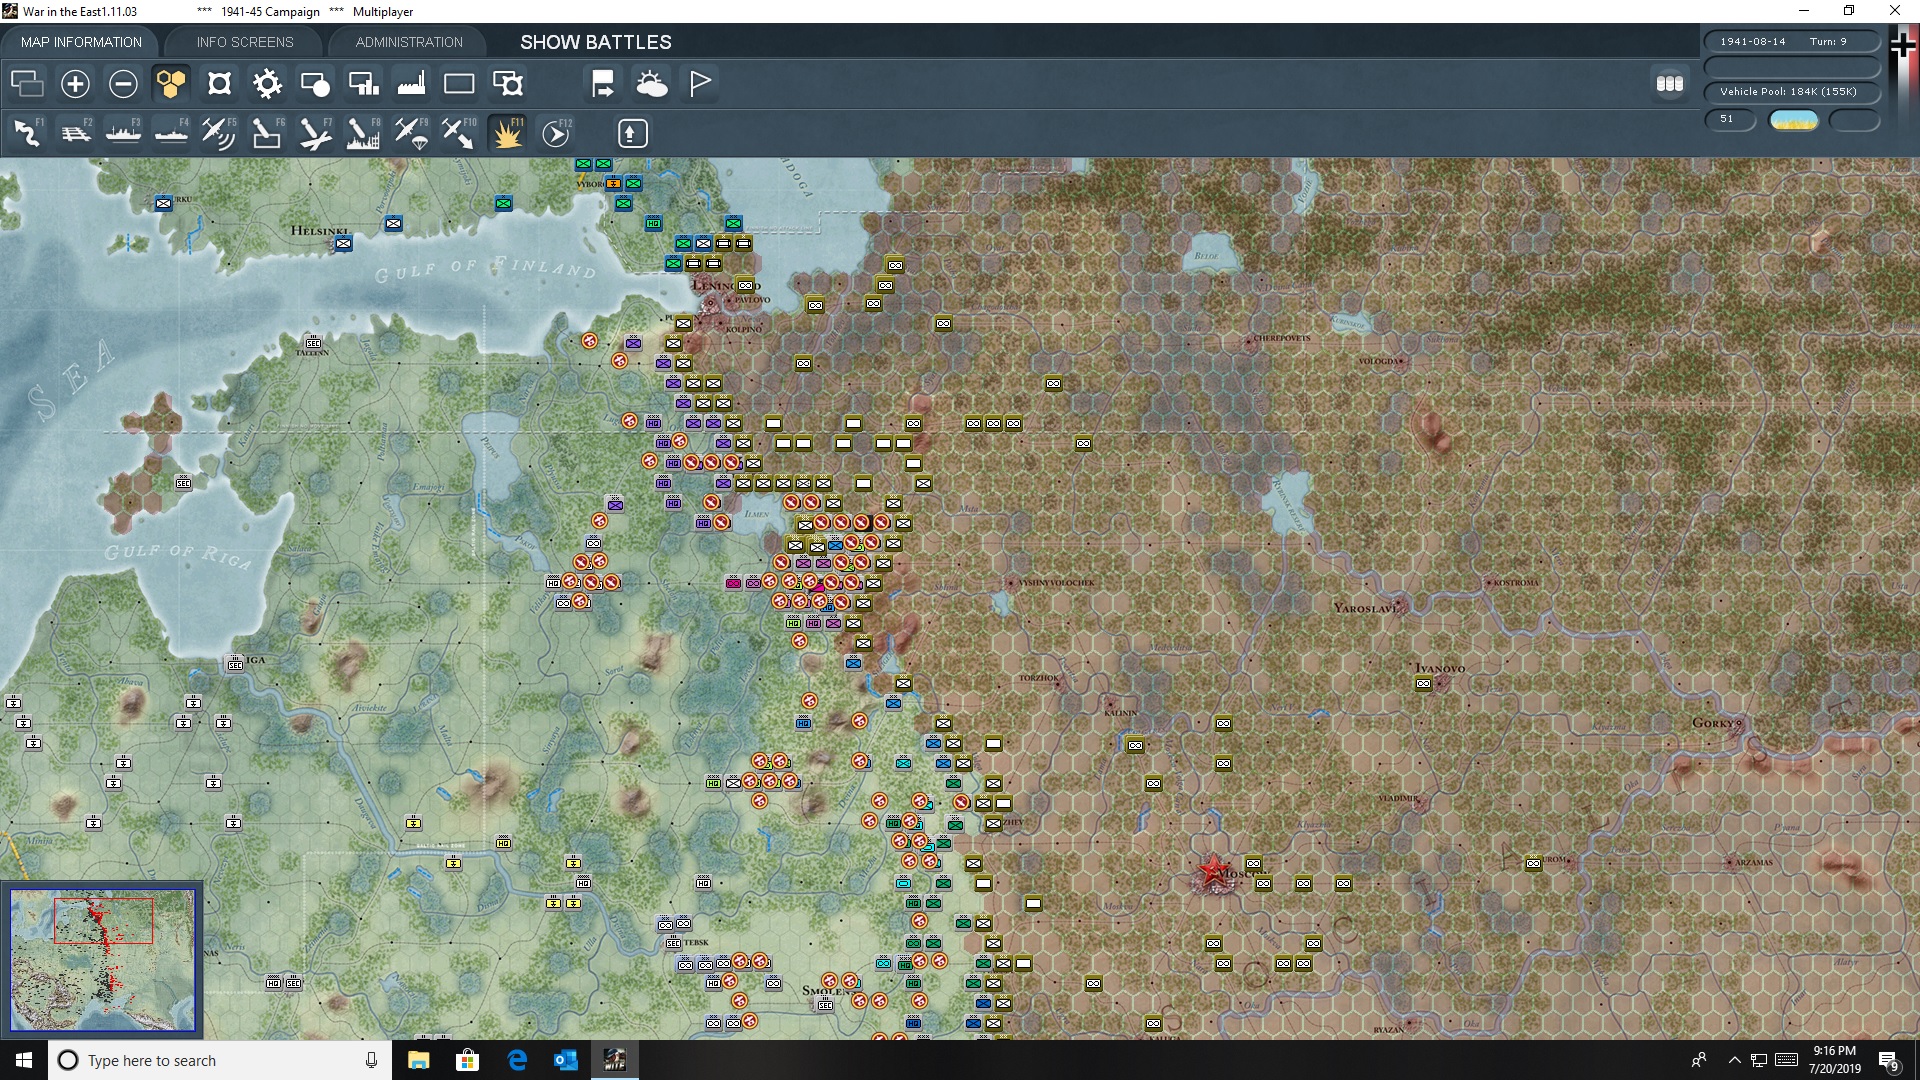Toggle the F11 show battles mode
Image resolution: width=1920 pixels, height=1080 pixels.
tap(507, 133)
